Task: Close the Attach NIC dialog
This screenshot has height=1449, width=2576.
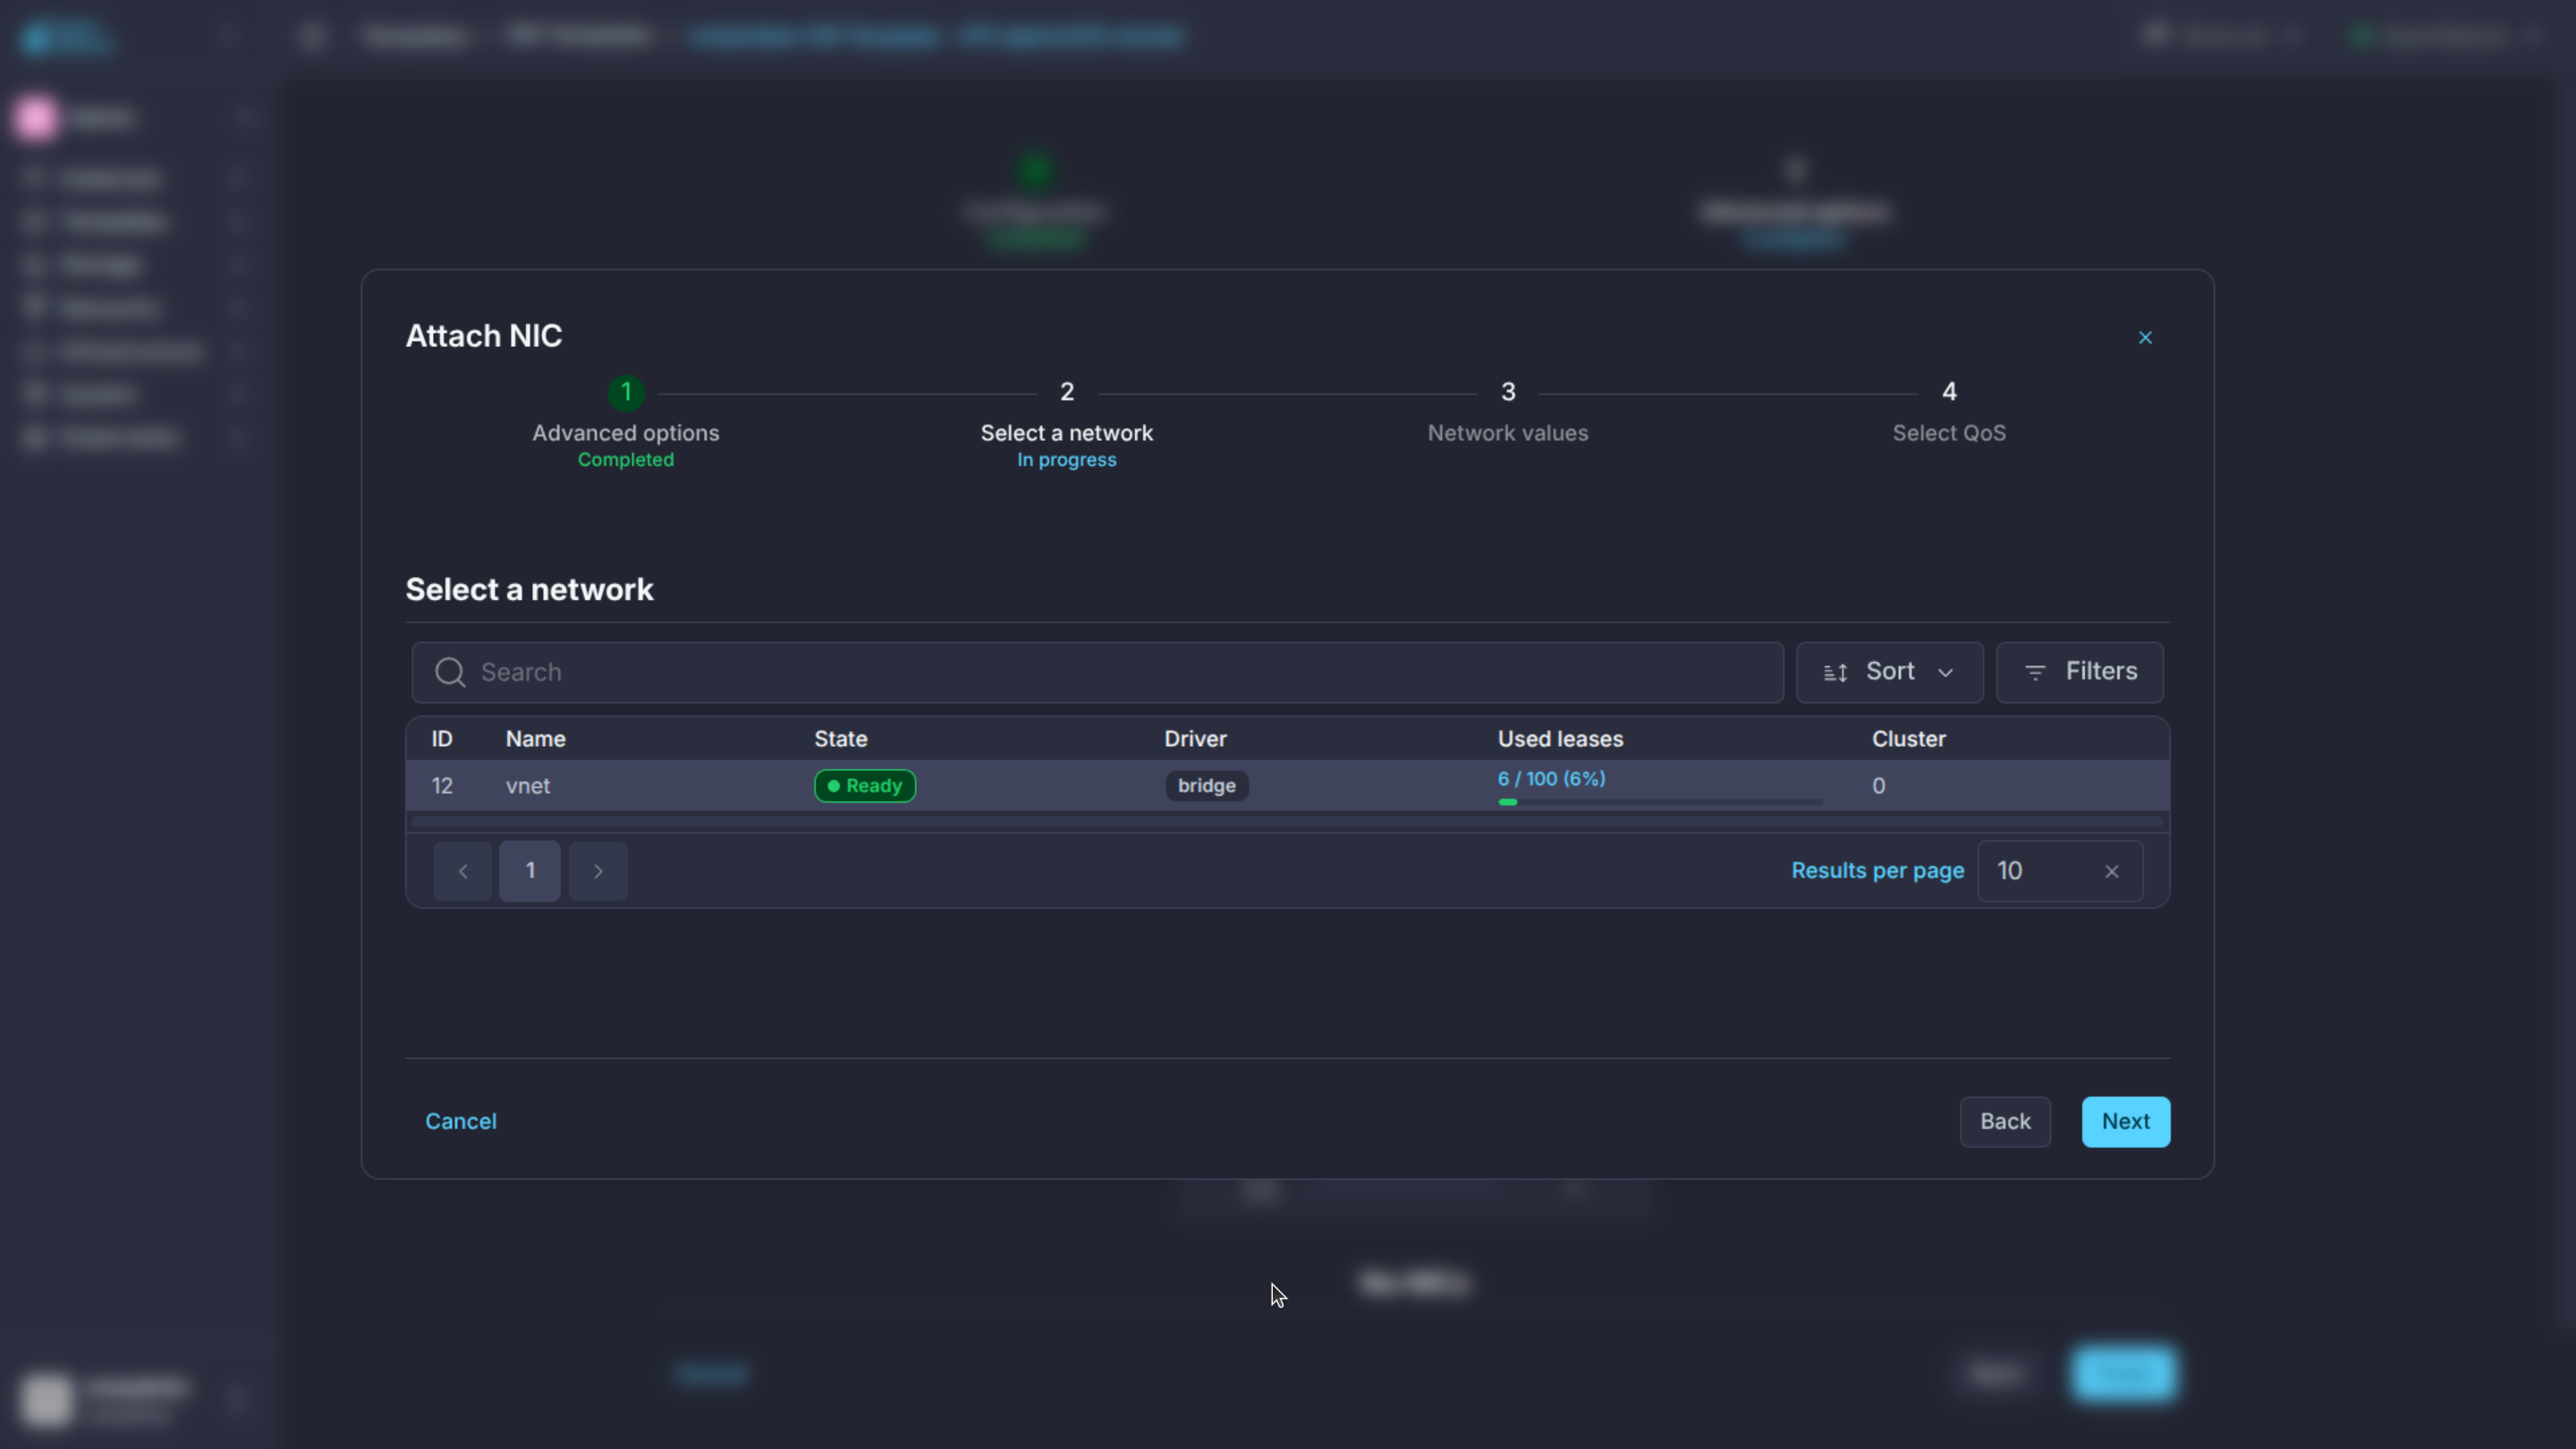Action: 2145,338
